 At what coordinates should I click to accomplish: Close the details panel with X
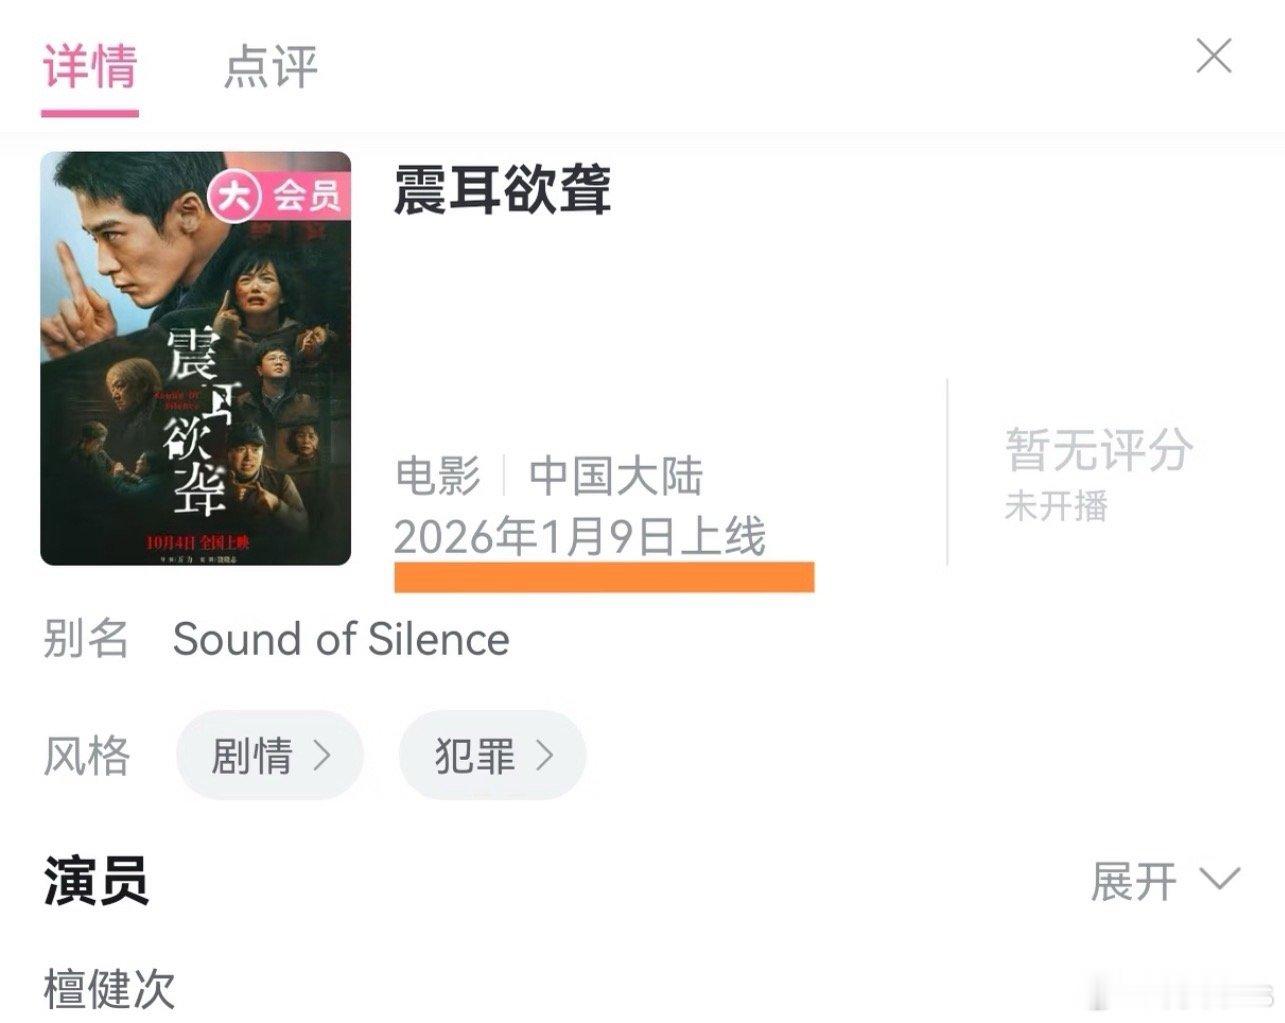(1213, 56)
